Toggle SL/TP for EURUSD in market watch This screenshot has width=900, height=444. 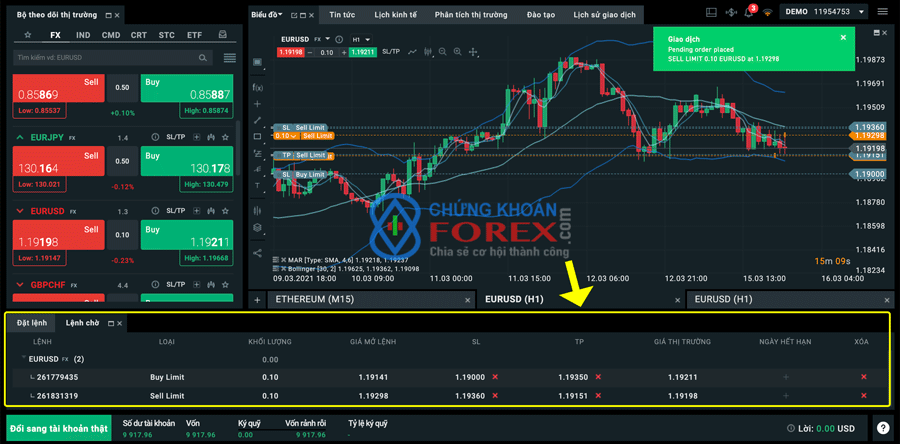(x=176, y=211)
